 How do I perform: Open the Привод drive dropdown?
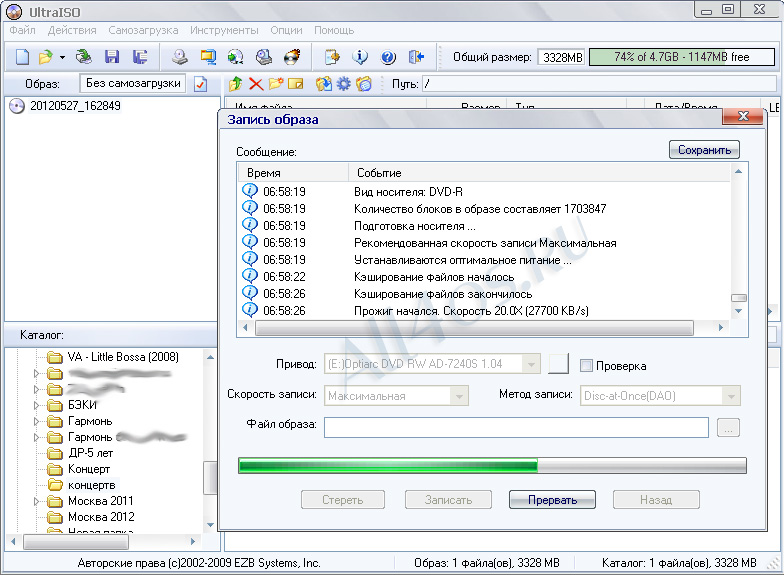click(x=530, y=364)
